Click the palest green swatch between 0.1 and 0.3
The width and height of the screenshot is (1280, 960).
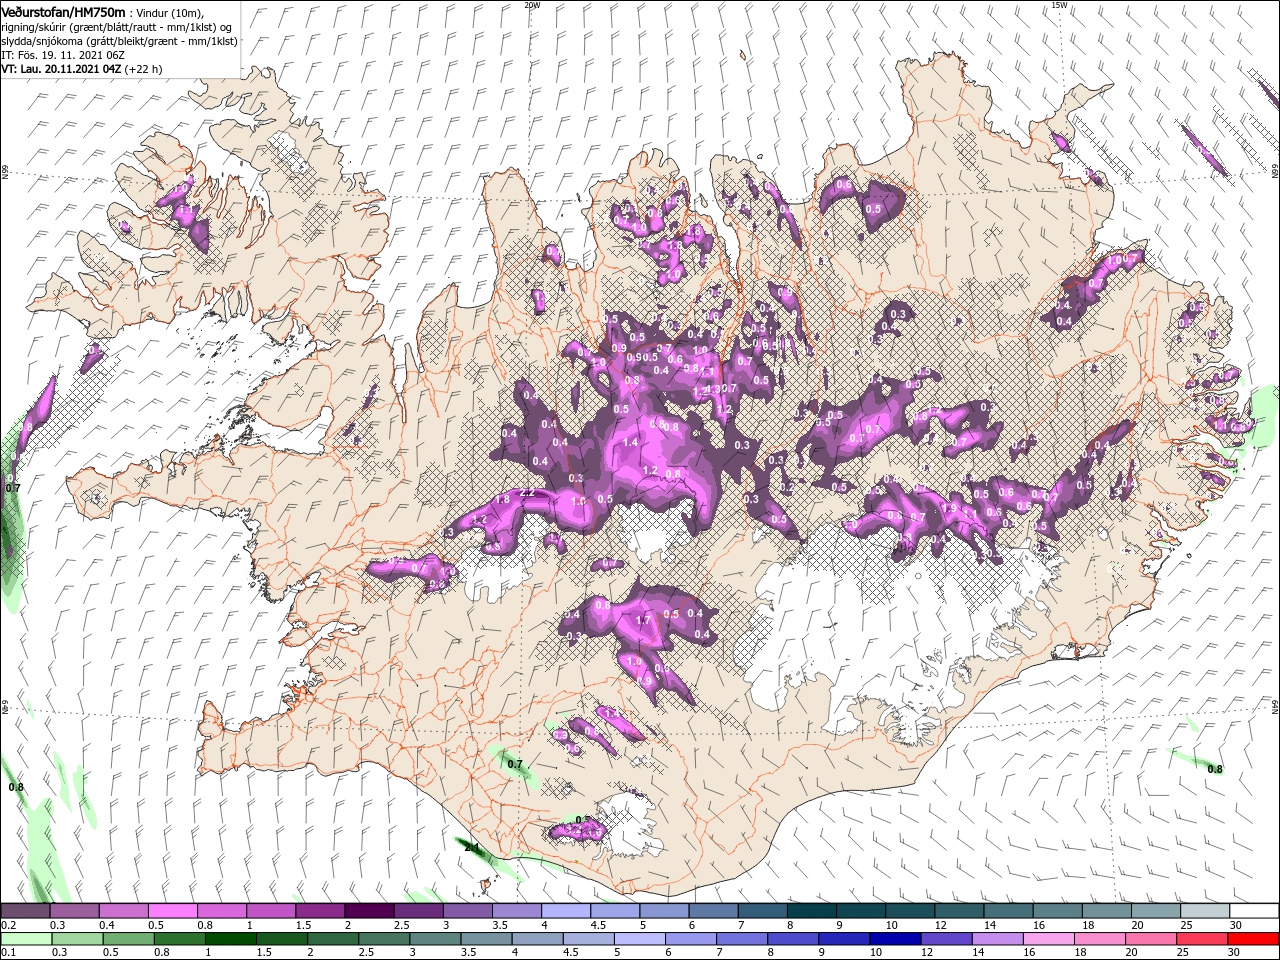click(x=25, y=938)
